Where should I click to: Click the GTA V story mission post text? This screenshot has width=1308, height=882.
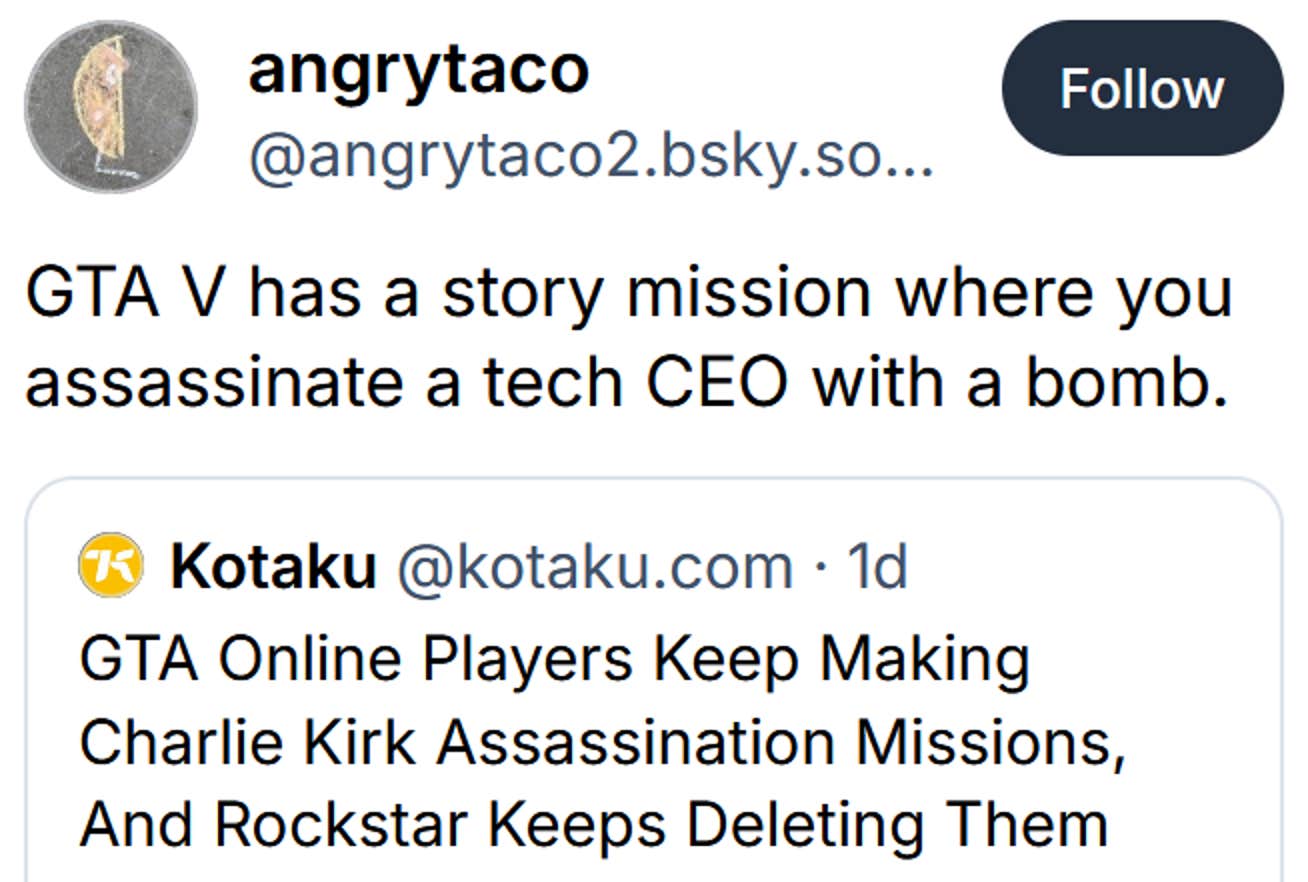pos(630,335)
